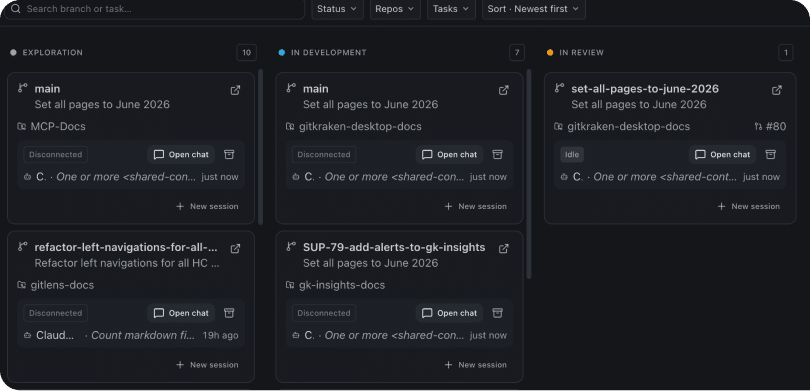Open the Status filter dropdown
Screen dimensions: 810x391
[x=337, y=9]
